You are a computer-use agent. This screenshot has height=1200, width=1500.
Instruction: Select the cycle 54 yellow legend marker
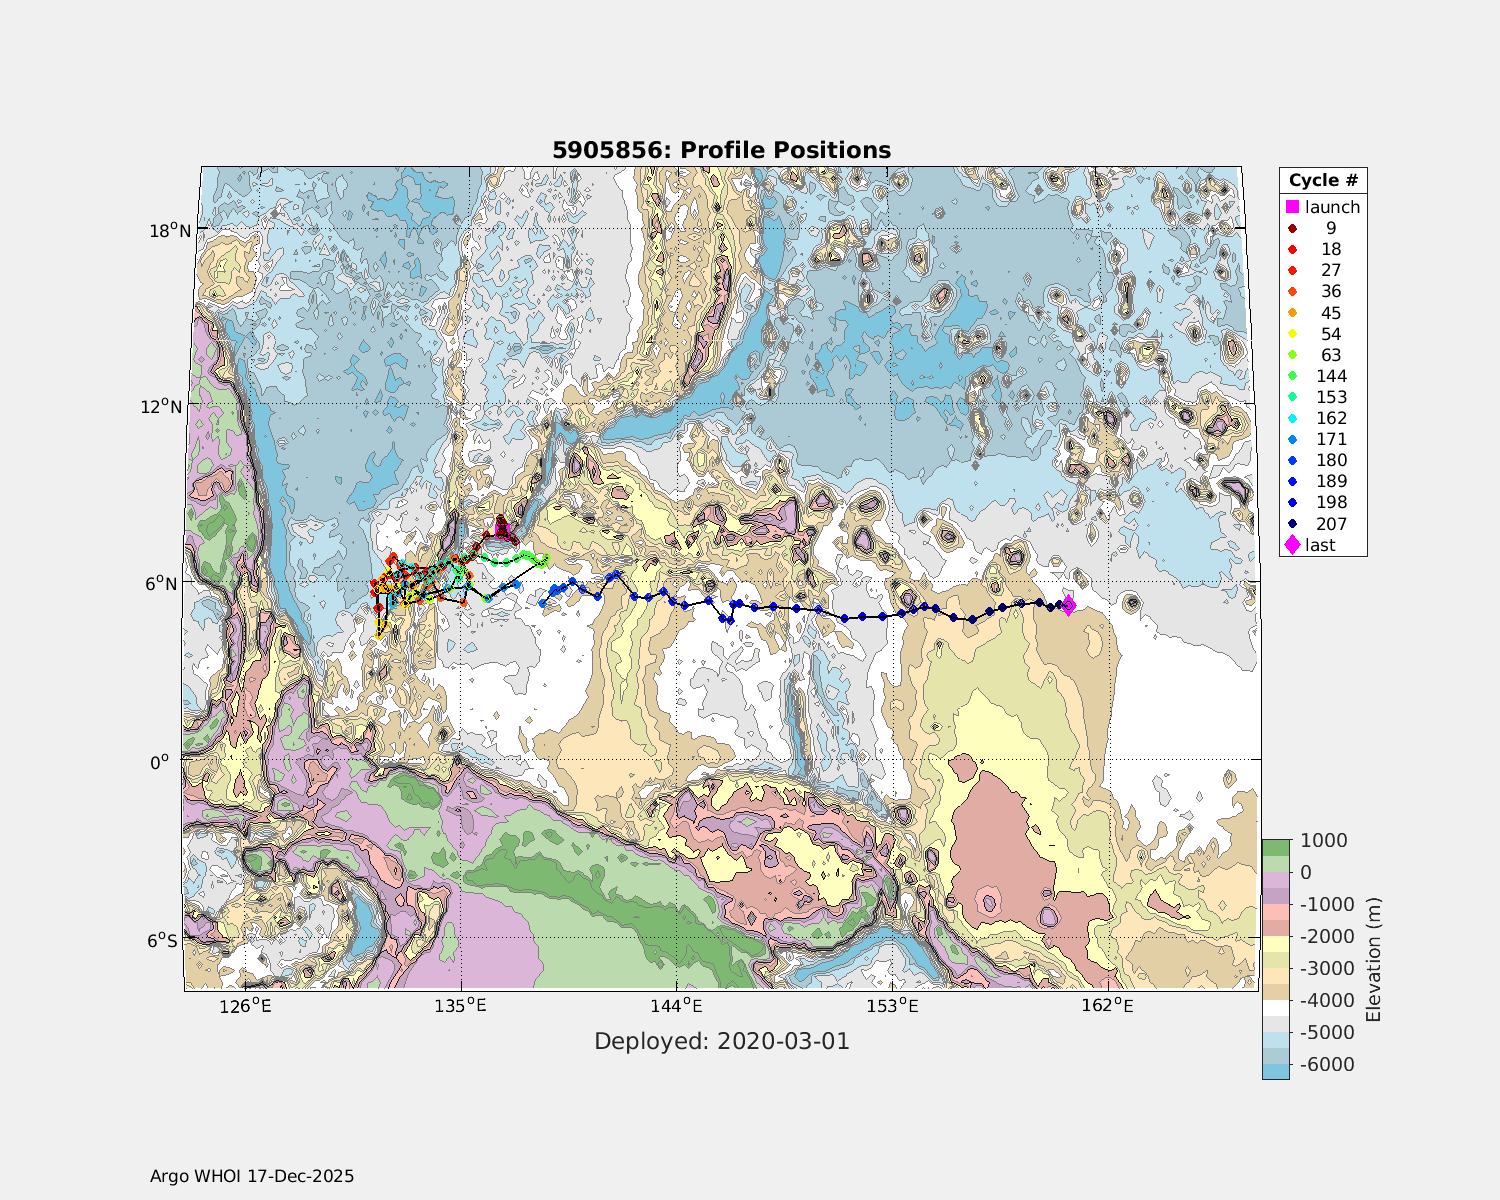1292,334
